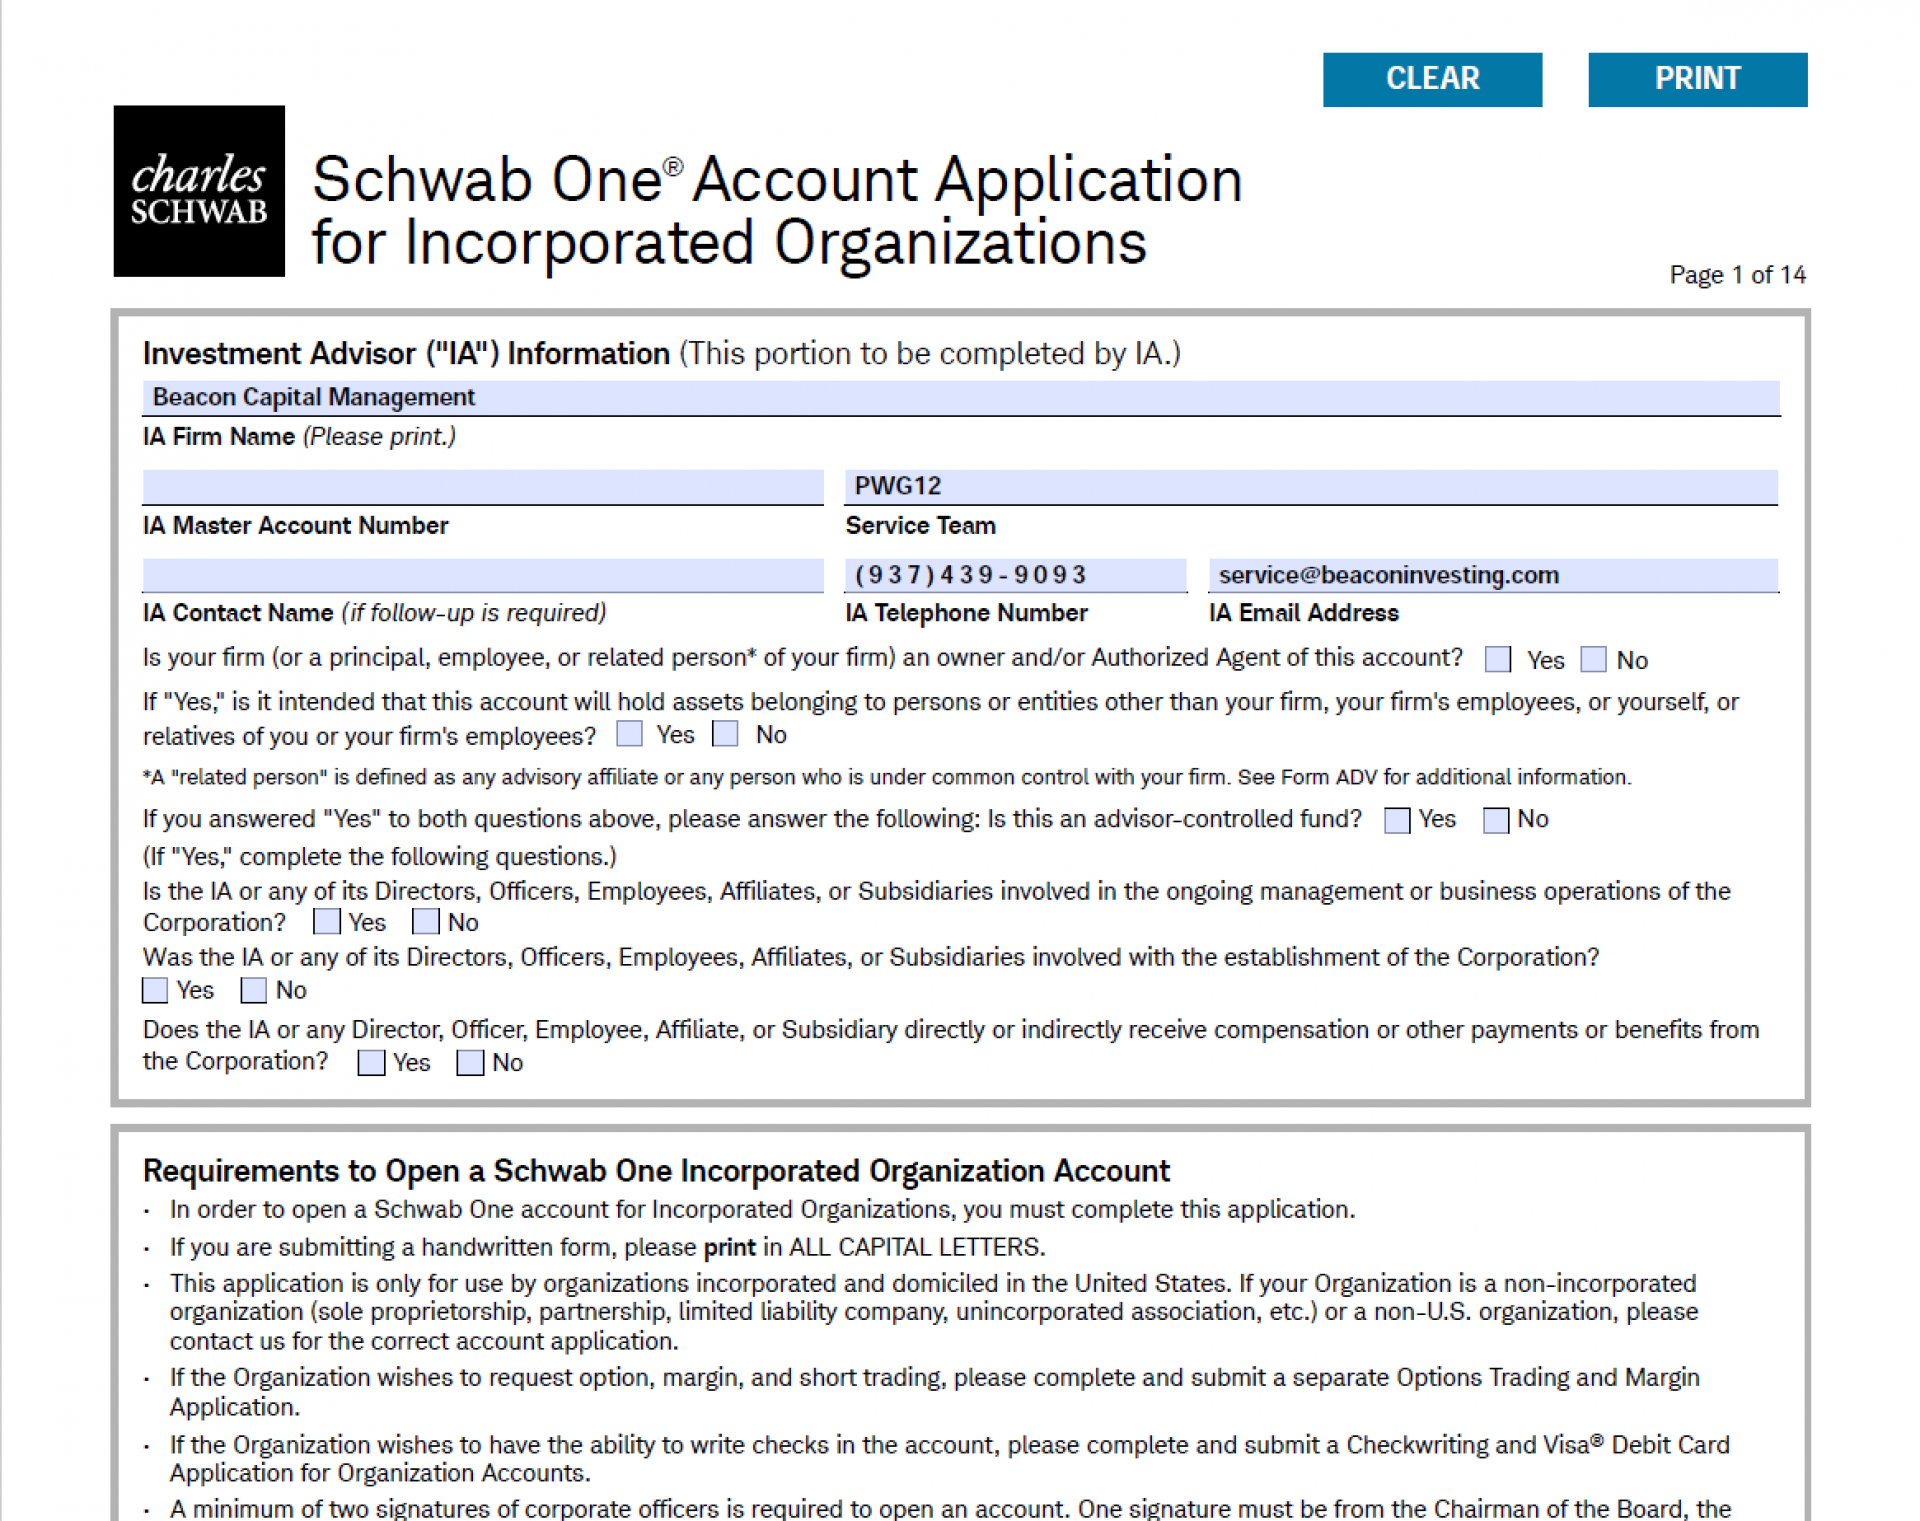Click the 'Page 1 of 14' text
The width and height of the screenshot is (1920, 1521).
(x=1737, y=275)
